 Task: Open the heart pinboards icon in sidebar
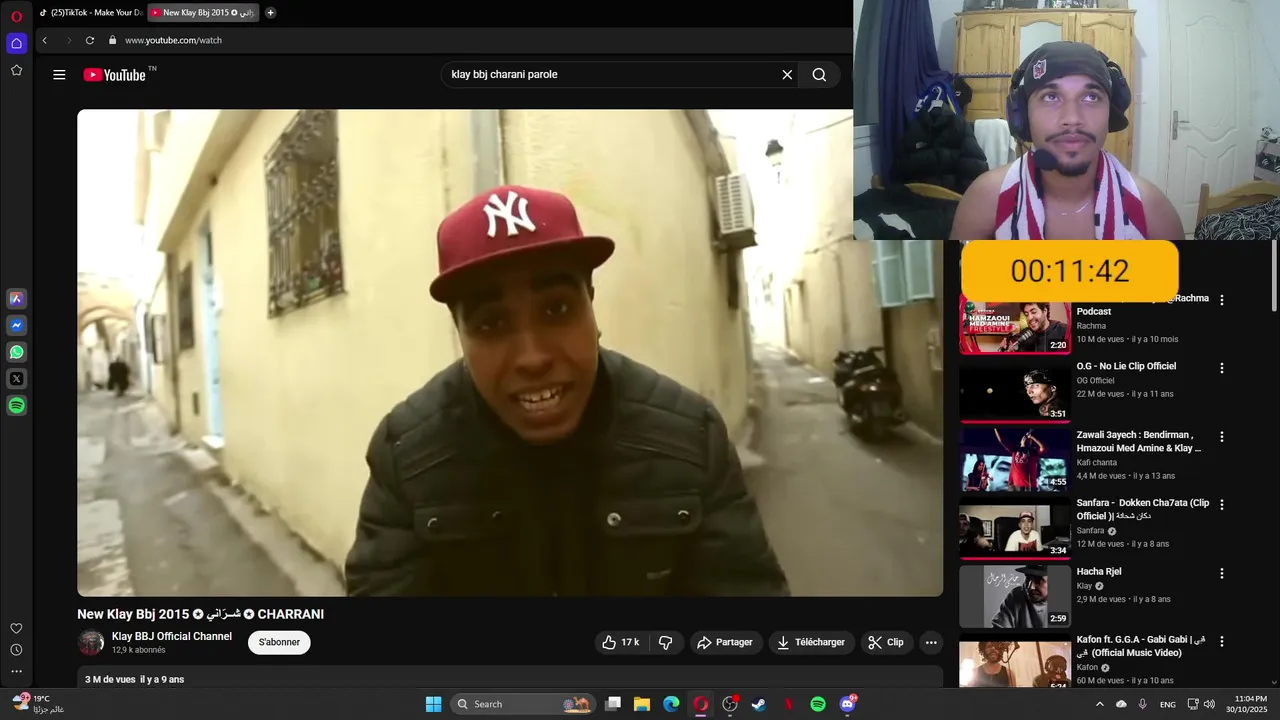click(x=16, y=628)
